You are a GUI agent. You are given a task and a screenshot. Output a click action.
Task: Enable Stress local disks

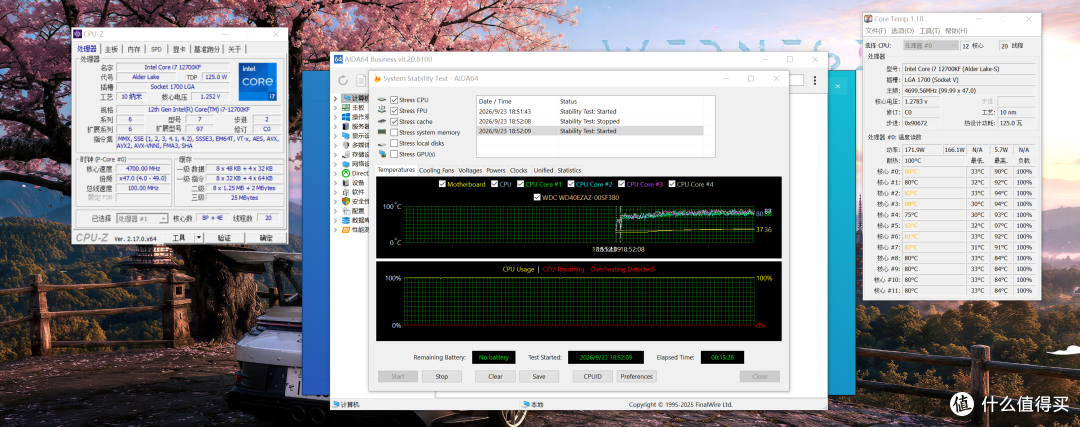[394, 143]
